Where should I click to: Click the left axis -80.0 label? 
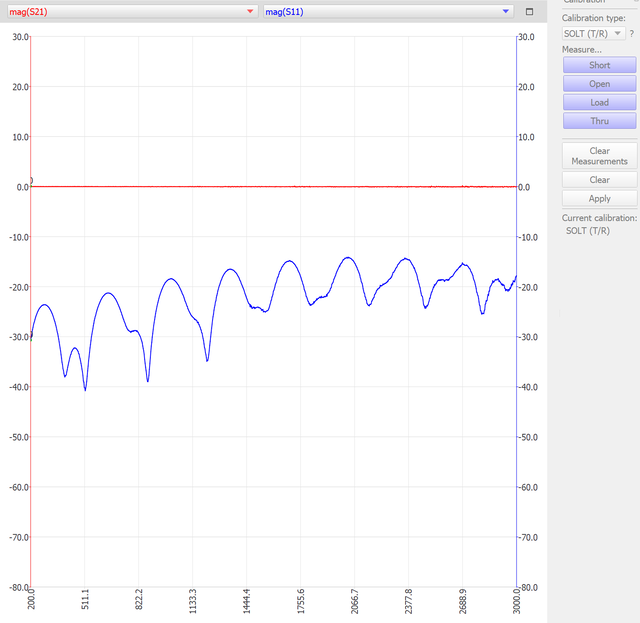pos(19,587)
